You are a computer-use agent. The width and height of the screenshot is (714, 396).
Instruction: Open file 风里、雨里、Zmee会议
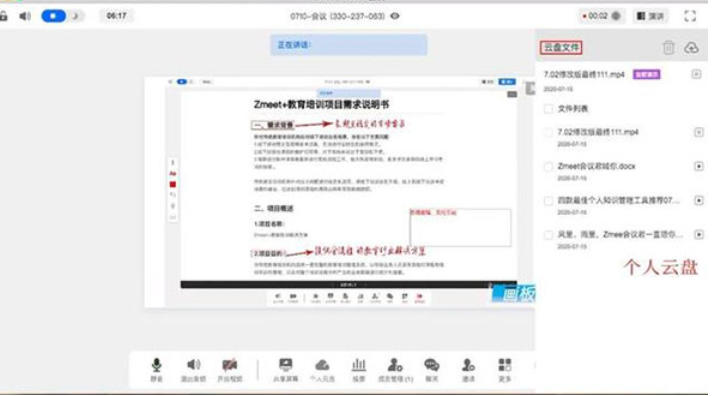tap(620, 234)
